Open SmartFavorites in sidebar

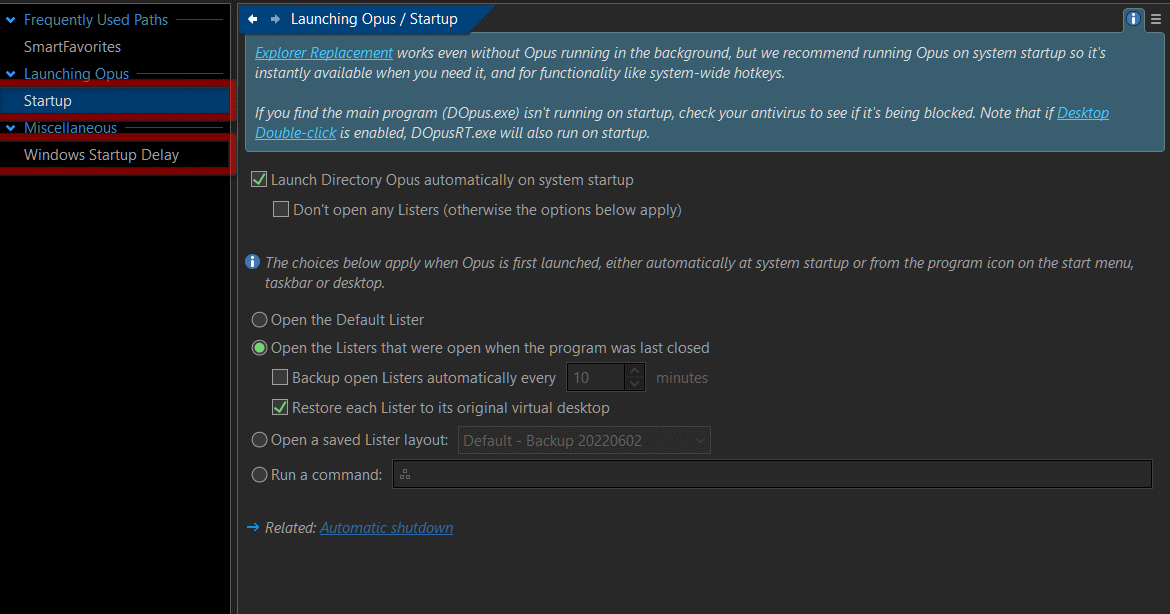tap(72, 47)
